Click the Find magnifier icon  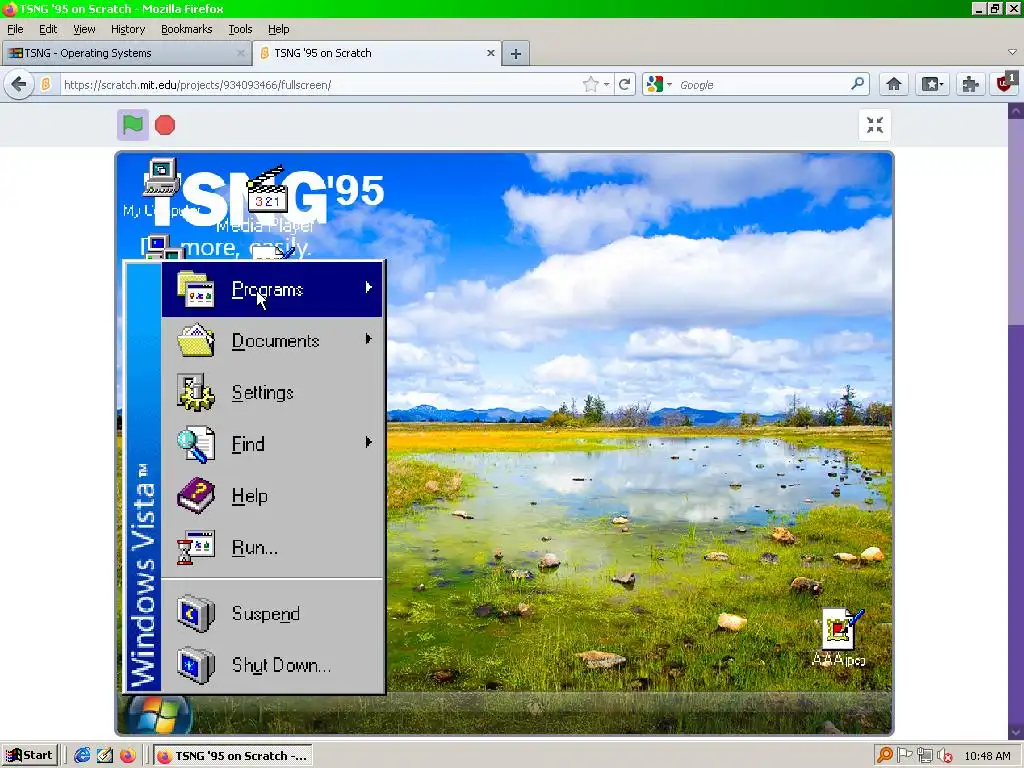(196, 444)
